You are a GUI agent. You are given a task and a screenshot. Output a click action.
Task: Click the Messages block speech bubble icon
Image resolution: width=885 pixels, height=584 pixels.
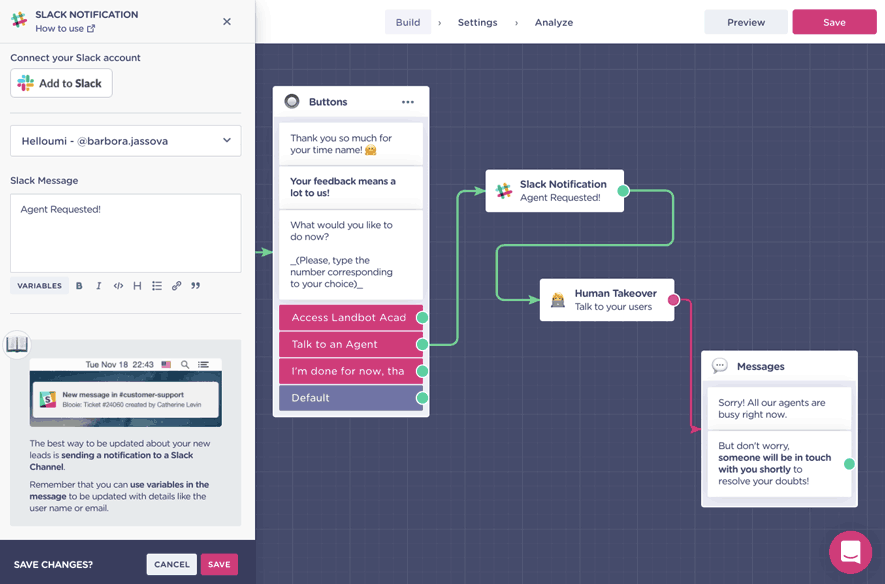coord(720,366)
